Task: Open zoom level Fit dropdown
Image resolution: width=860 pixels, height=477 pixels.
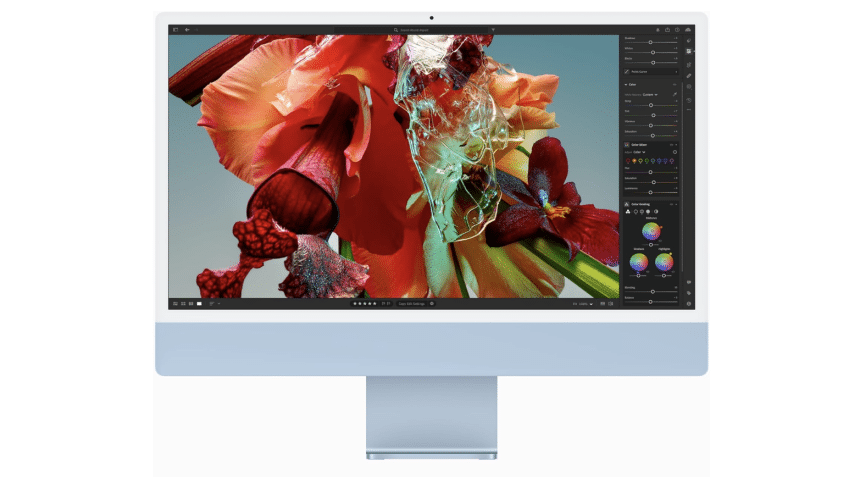Action: tap(583, 303)
